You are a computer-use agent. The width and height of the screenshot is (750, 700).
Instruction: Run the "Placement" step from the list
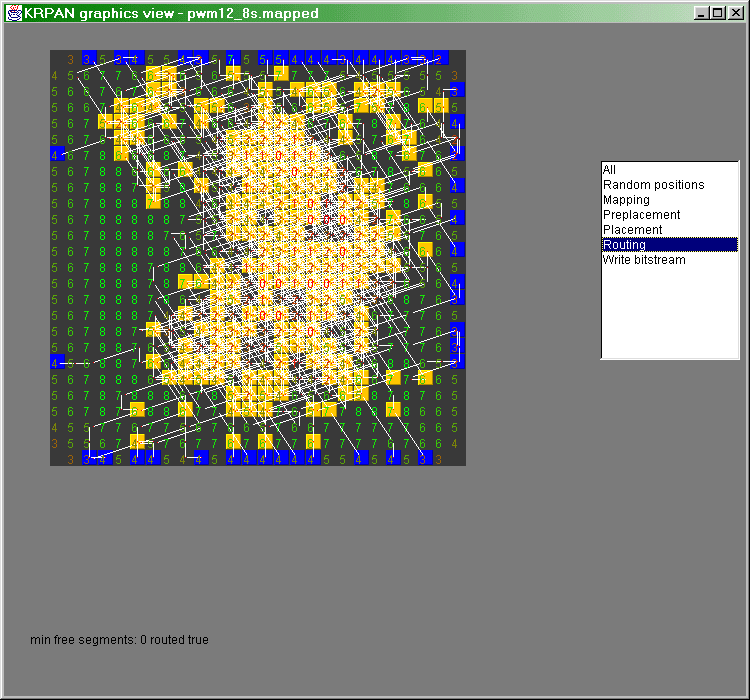tap(632, 230)
